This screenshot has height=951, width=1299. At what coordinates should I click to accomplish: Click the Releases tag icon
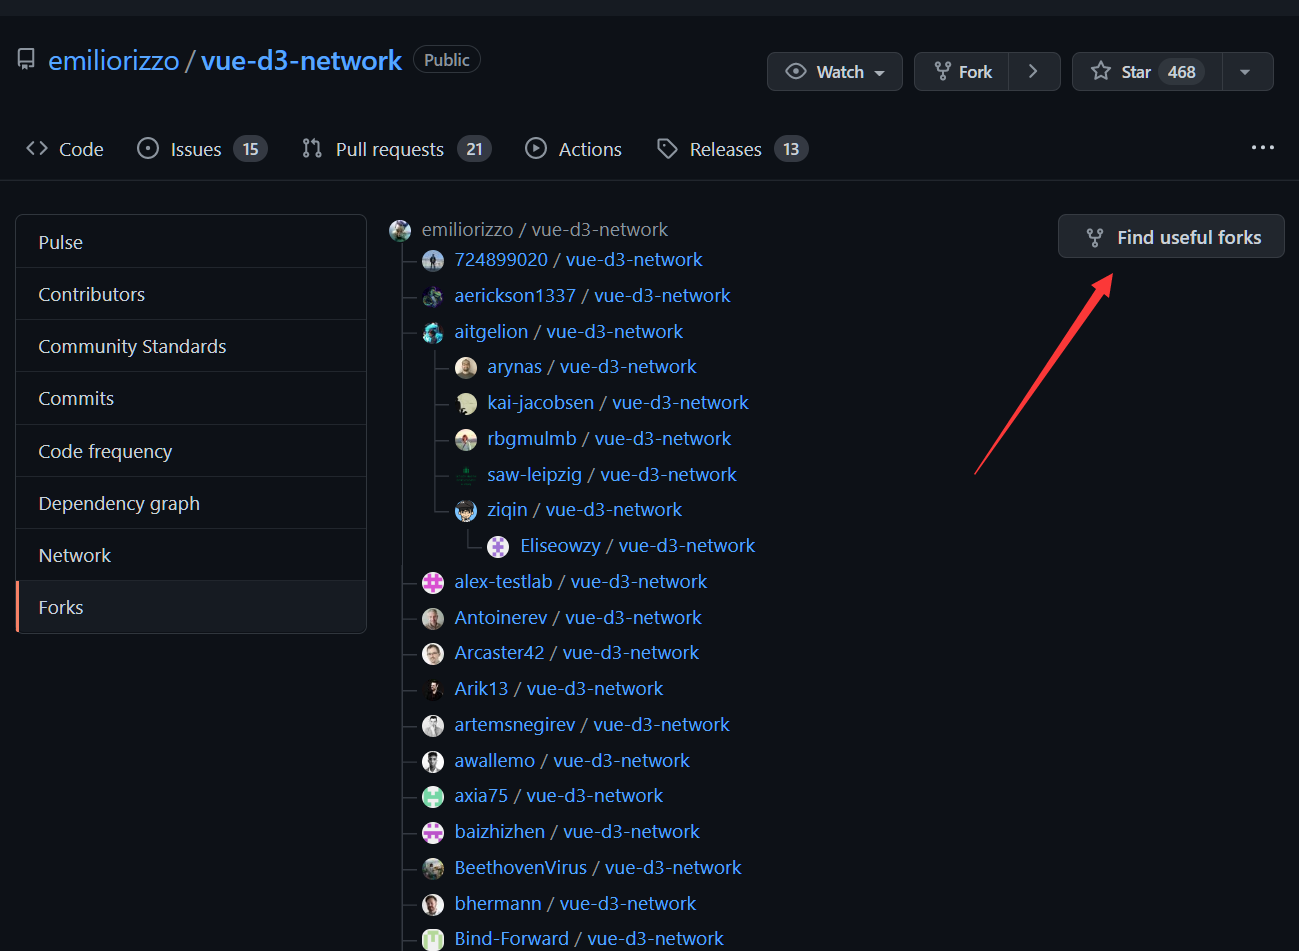pos(667,148)
